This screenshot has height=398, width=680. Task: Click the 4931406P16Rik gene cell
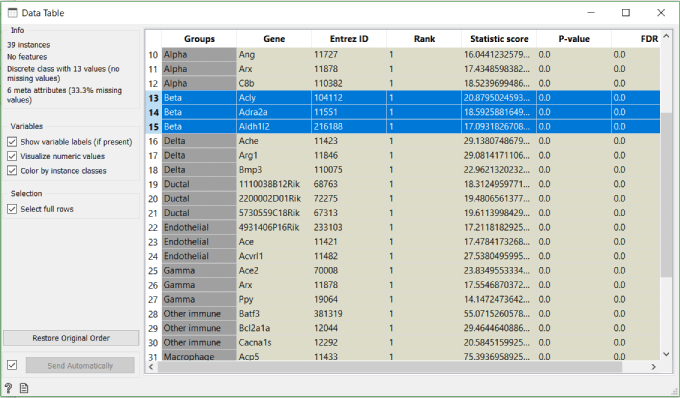pyautogui.click(x=274, y=227)
